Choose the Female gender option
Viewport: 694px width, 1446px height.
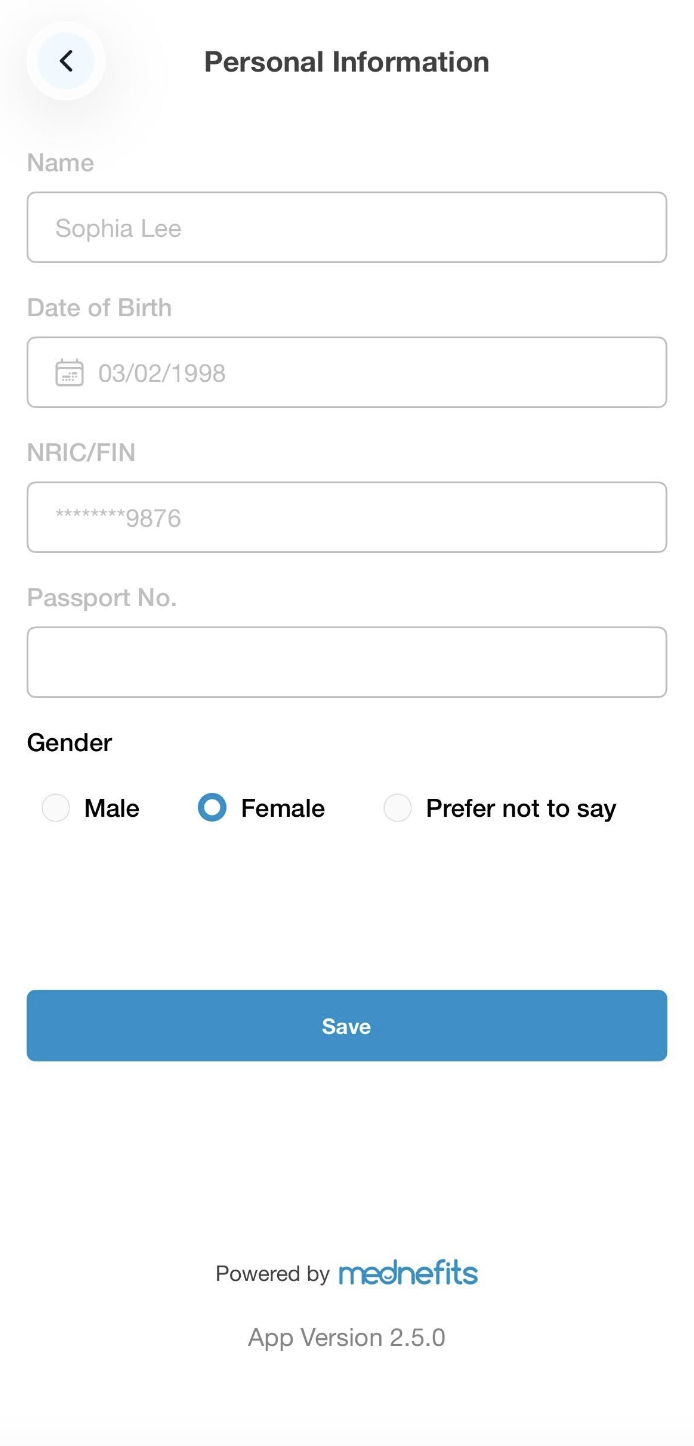coord(212,808)
